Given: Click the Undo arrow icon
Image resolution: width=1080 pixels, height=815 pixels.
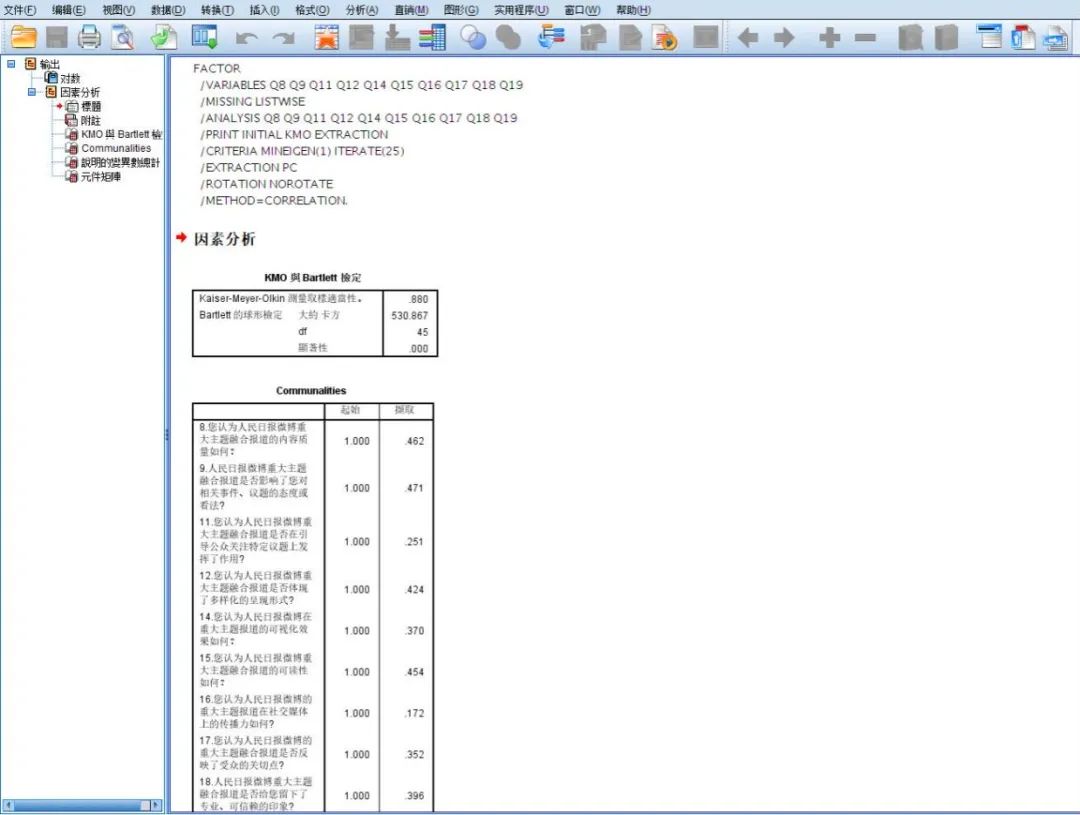Looking at the screenshot, I should tap(246, 38).
